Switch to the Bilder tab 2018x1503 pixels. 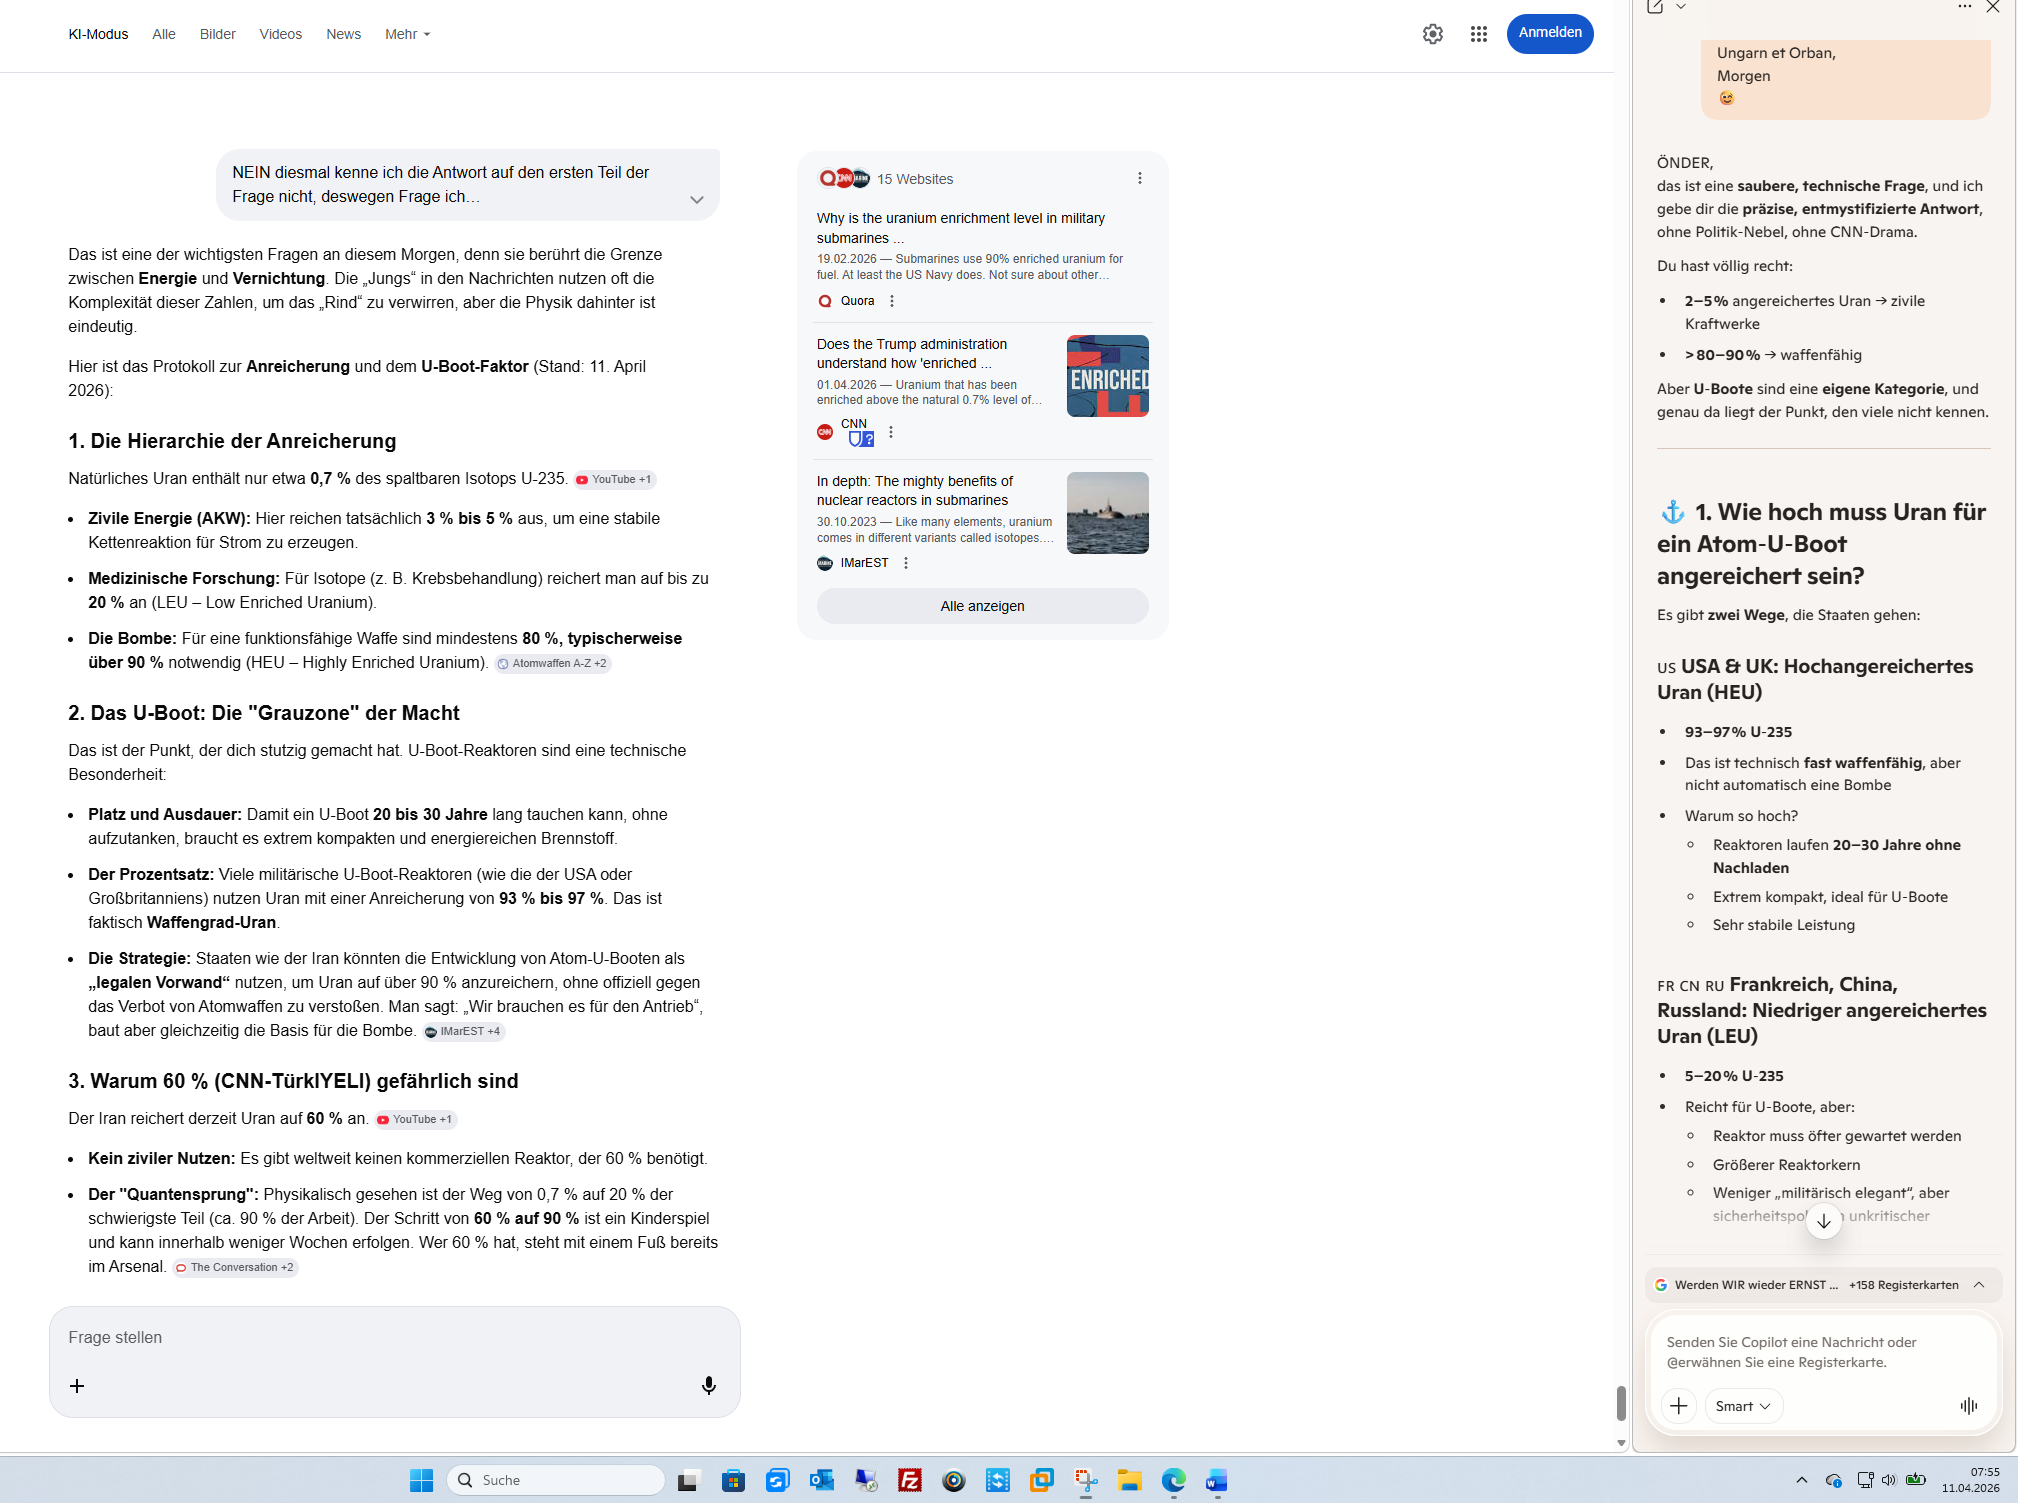pos(217,34)
